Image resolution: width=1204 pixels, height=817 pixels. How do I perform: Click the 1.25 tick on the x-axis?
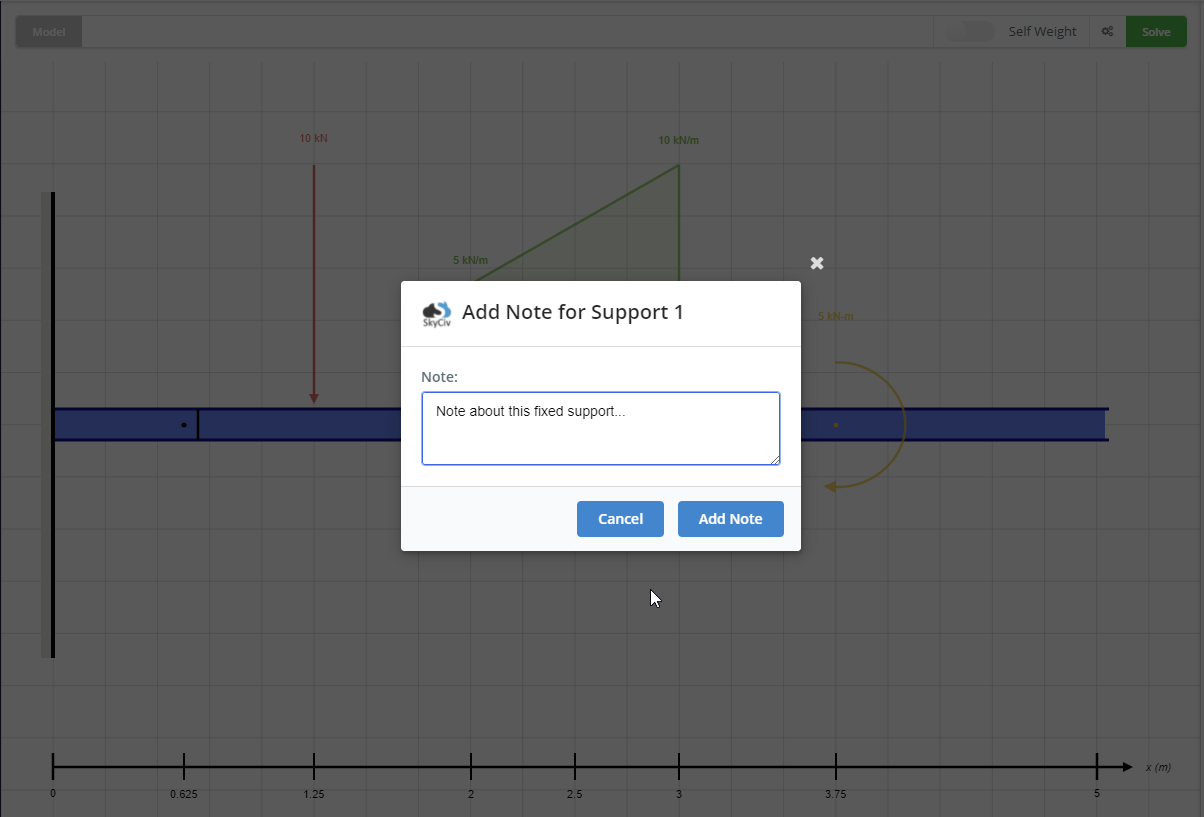(314, 767)
